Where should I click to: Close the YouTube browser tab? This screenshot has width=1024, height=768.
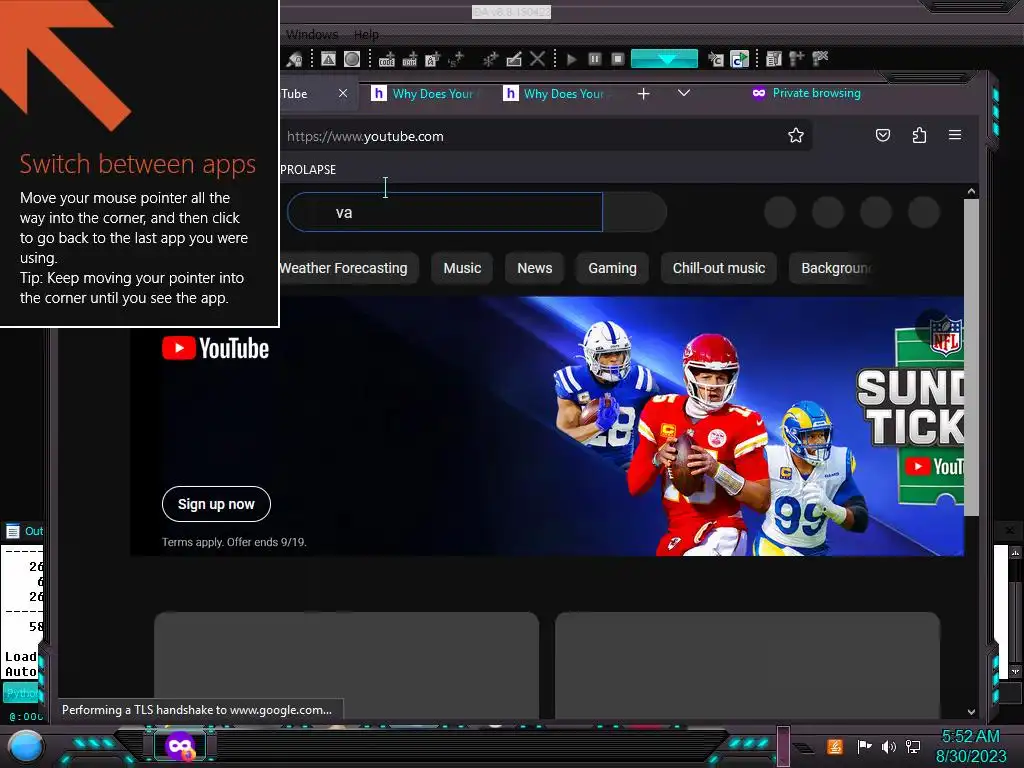click(343, 93)
